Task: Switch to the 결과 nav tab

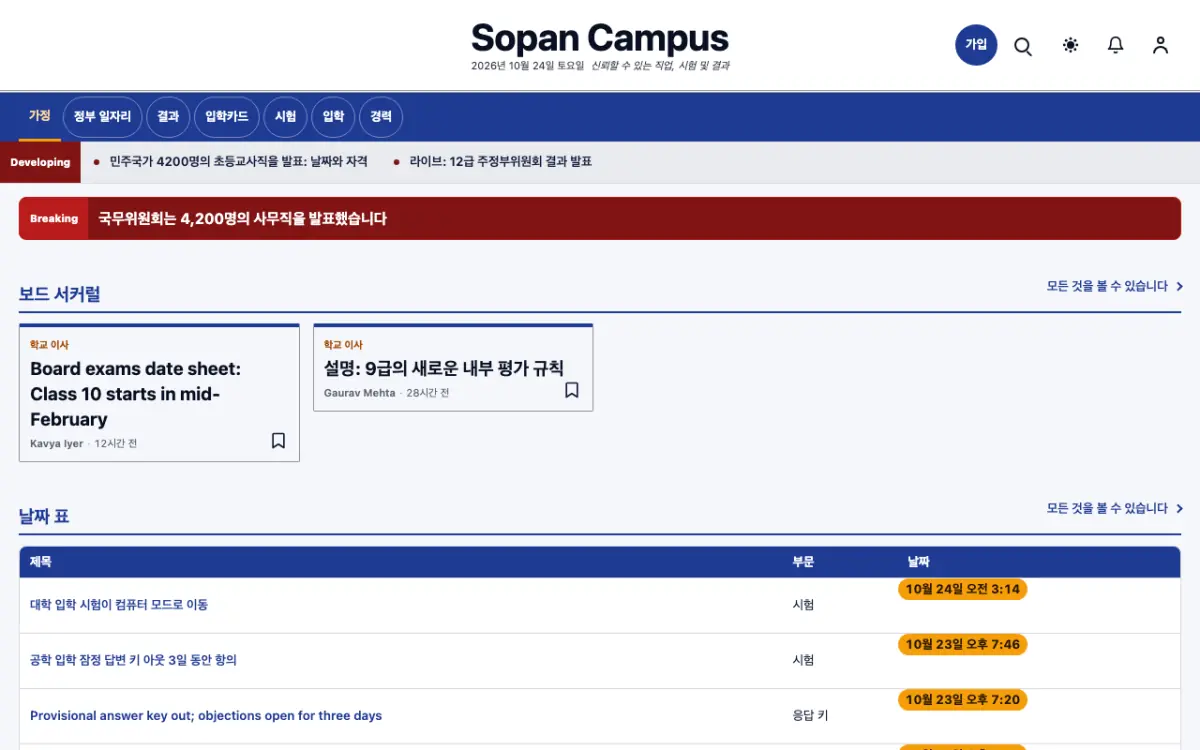Action: pos(168,117)
